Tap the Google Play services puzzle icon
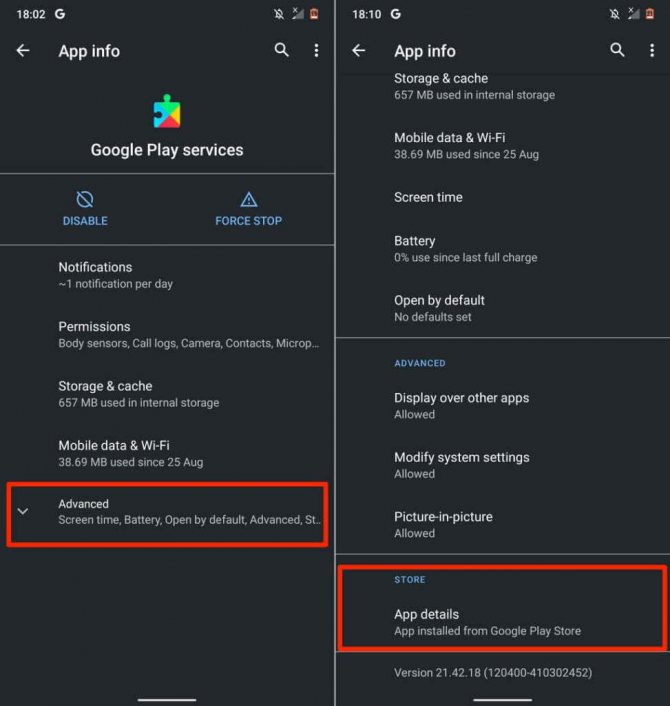 coord(167,111)
